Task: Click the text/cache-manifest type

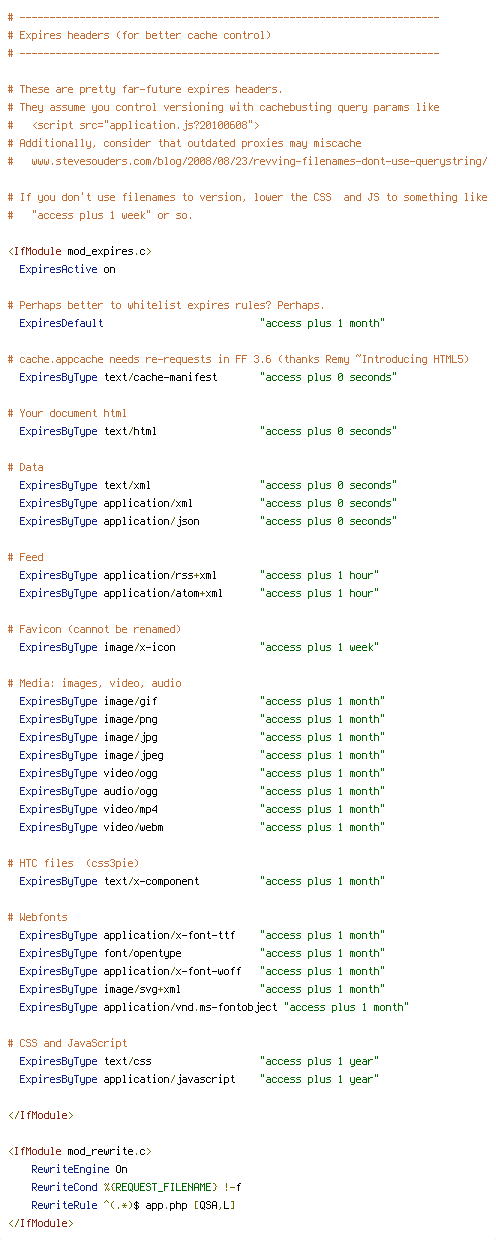Action: coord(161,377)
